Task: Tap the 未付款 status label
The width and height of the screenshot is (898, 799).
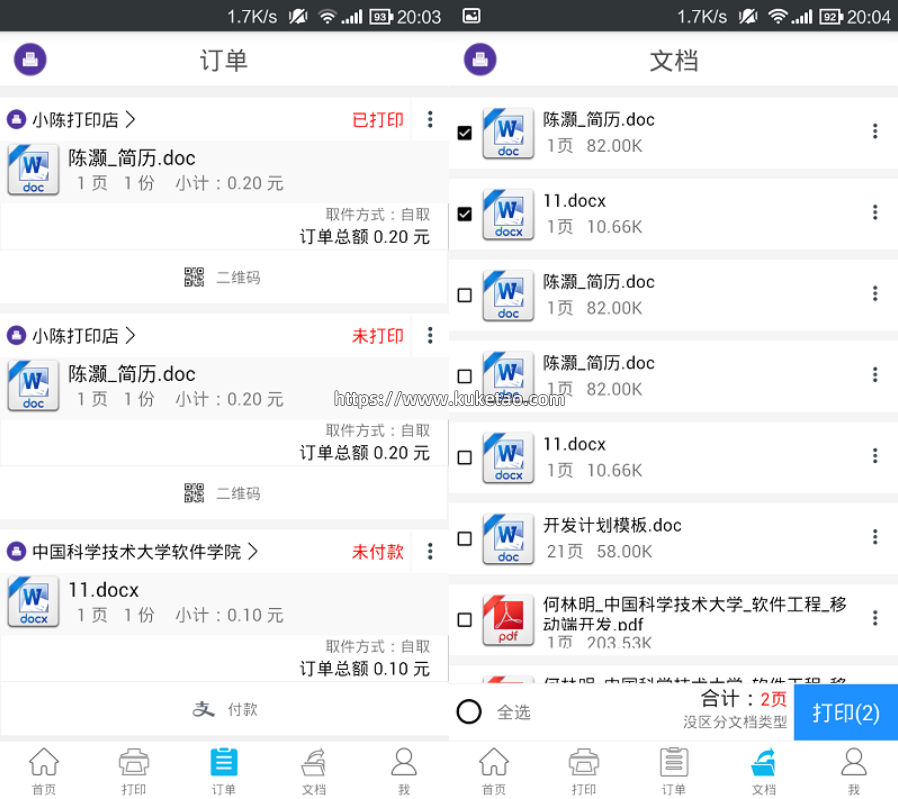Action: click(x=377, y=552)
